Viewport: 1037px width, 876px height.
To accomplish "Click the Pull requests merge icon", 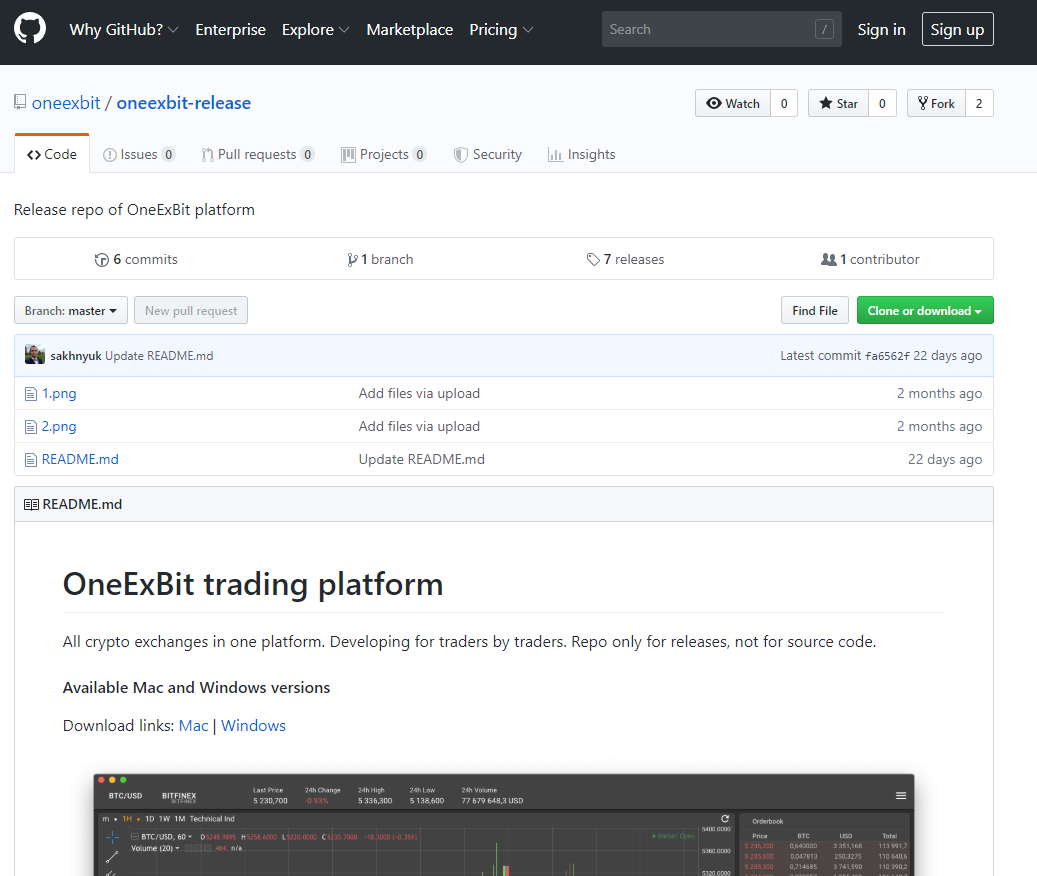I will click(208, 155).
